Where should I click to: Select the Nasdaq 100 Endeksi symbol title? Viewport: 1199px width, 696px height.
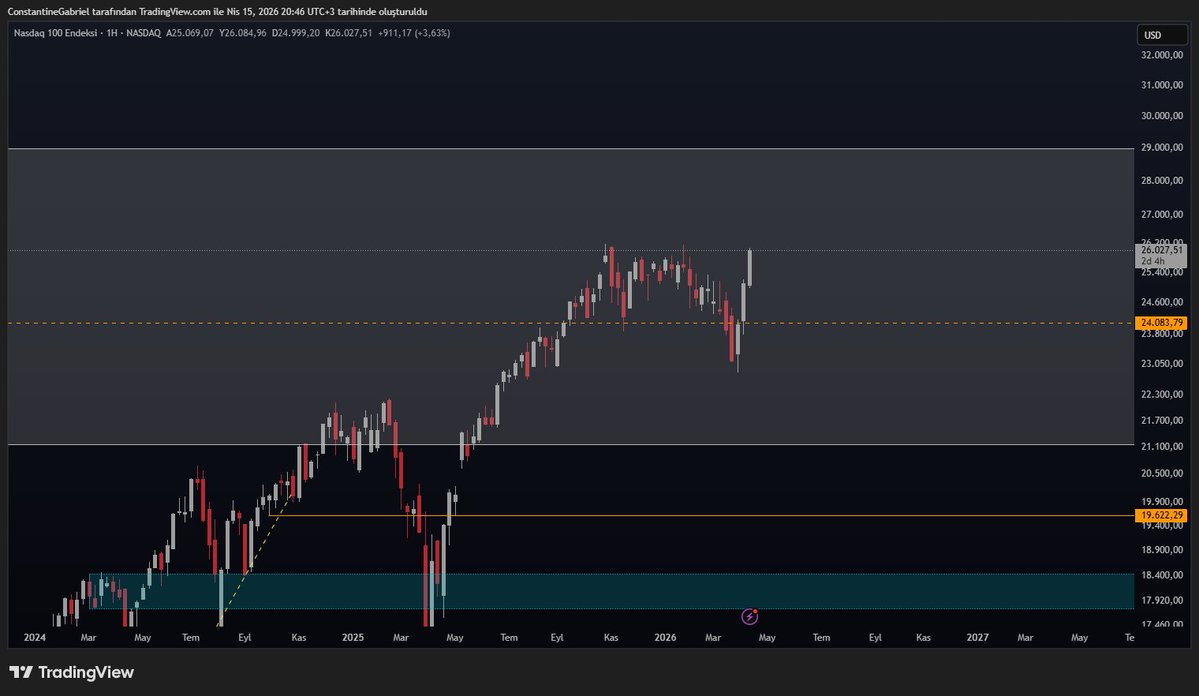pyautogui.click(x=55, y=33)
